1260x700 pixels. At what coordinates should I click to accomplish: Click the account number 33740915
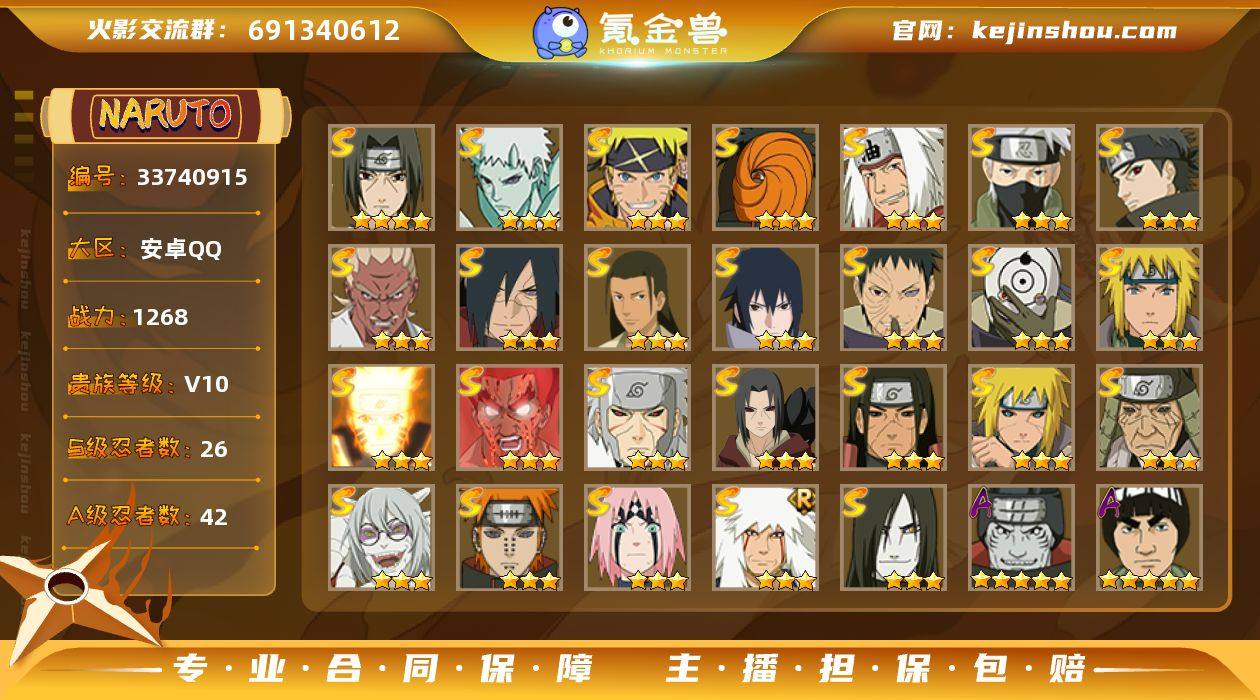tap(192, 178)
